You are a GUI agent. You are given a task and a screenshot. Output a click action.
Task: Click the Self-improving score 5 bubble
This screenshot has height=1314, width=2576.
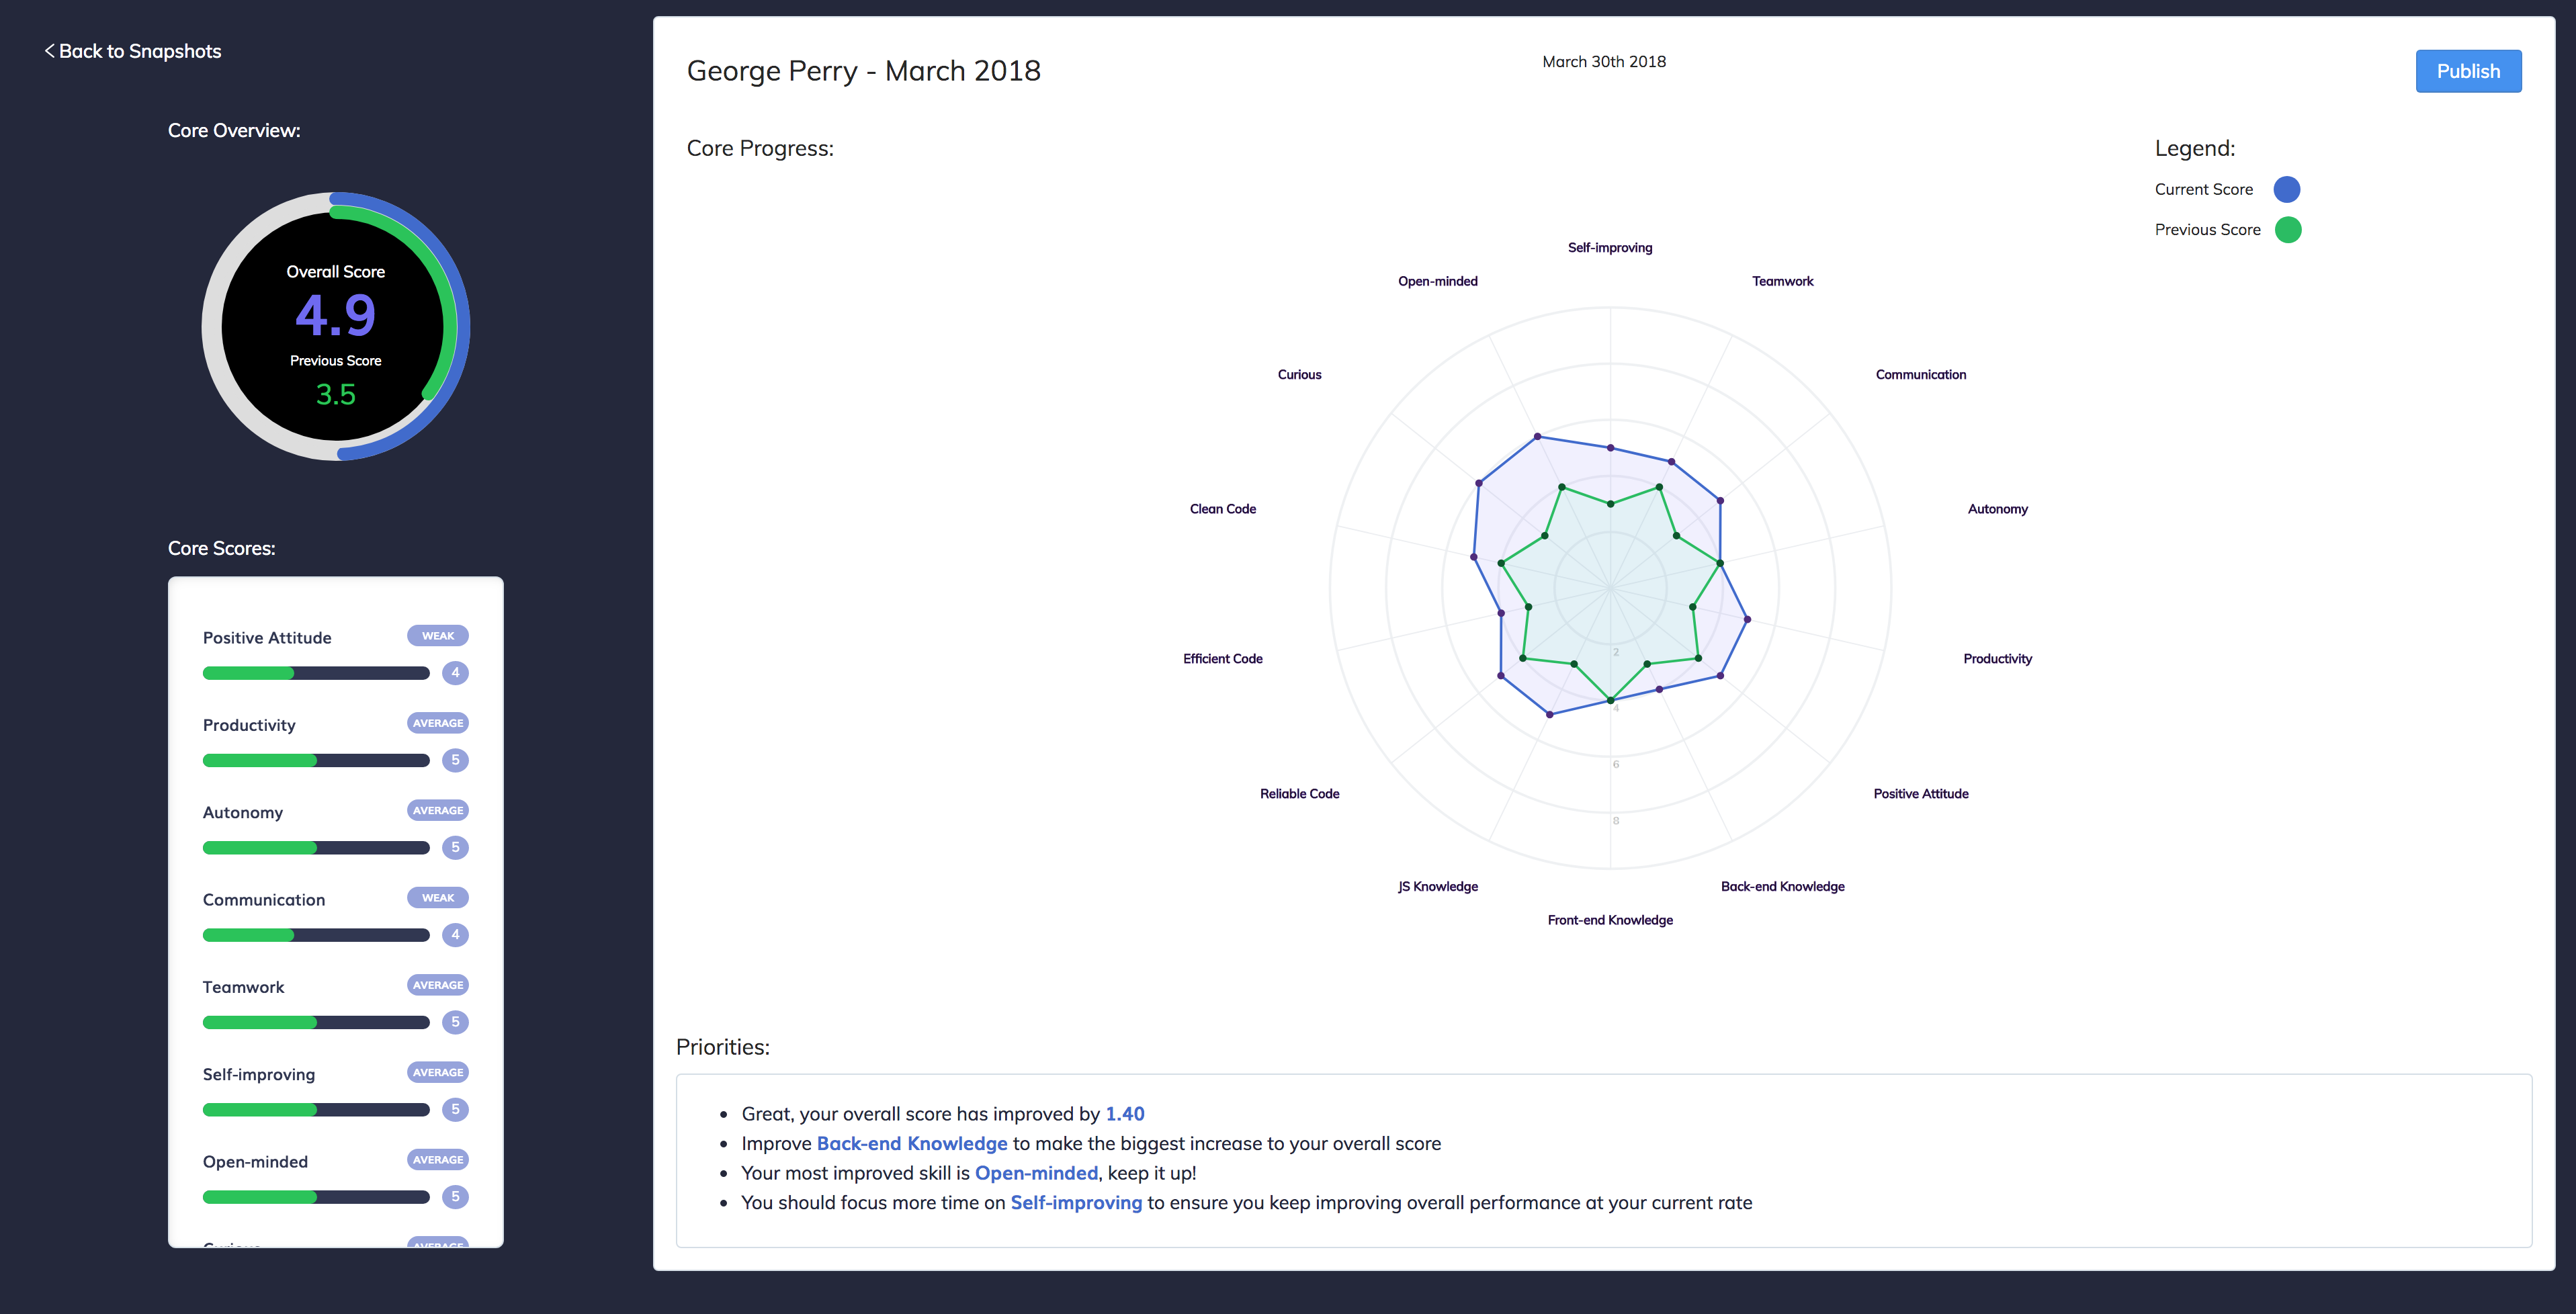(455, 1109)
